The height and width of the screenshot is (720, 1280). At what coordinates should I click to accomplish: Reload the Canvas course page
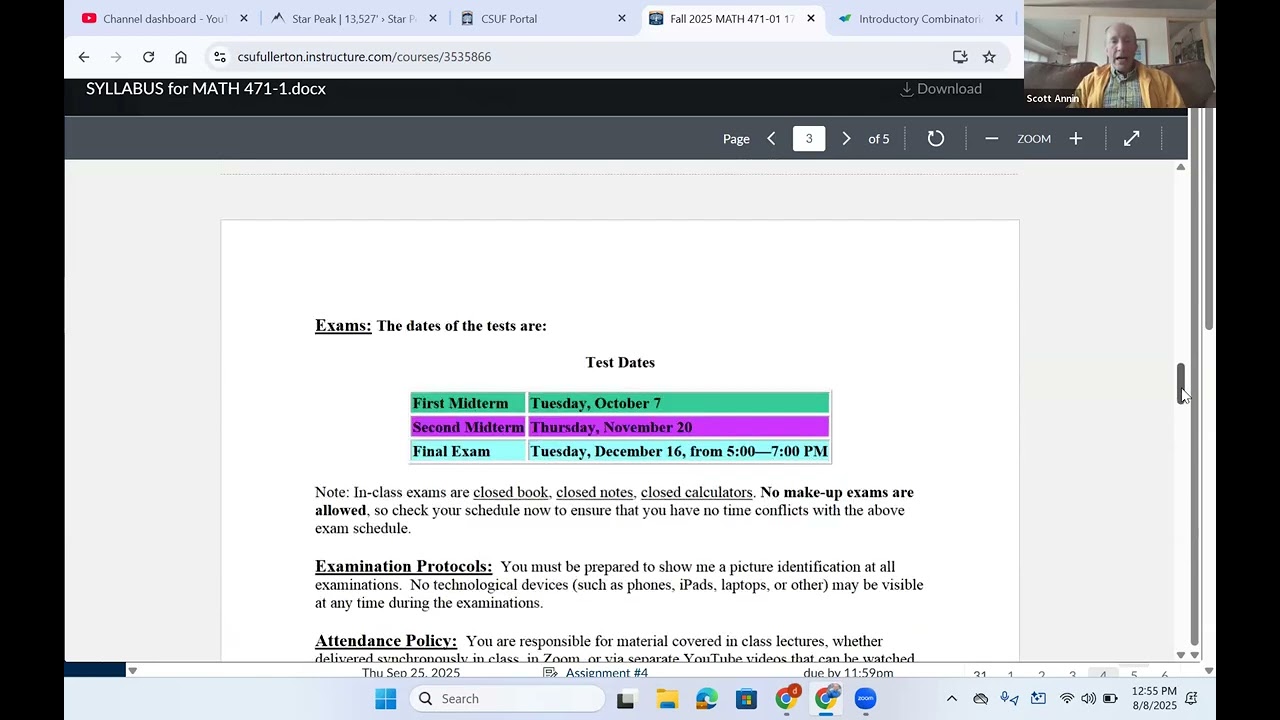[x=148, y=57]
